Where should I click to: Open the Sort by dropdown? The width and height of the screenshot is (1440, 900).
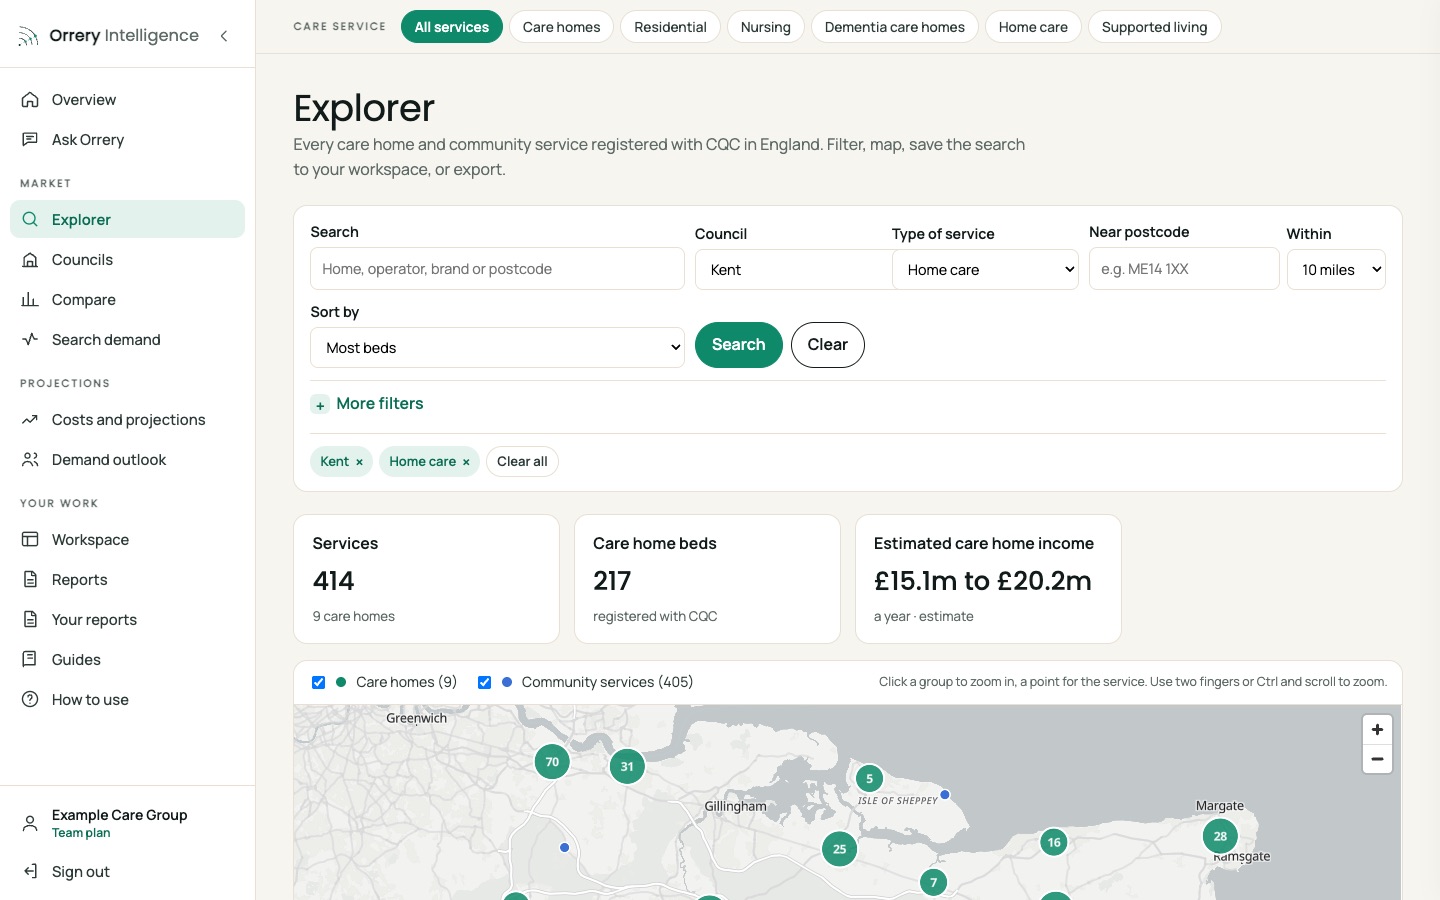tap(497, 348)
